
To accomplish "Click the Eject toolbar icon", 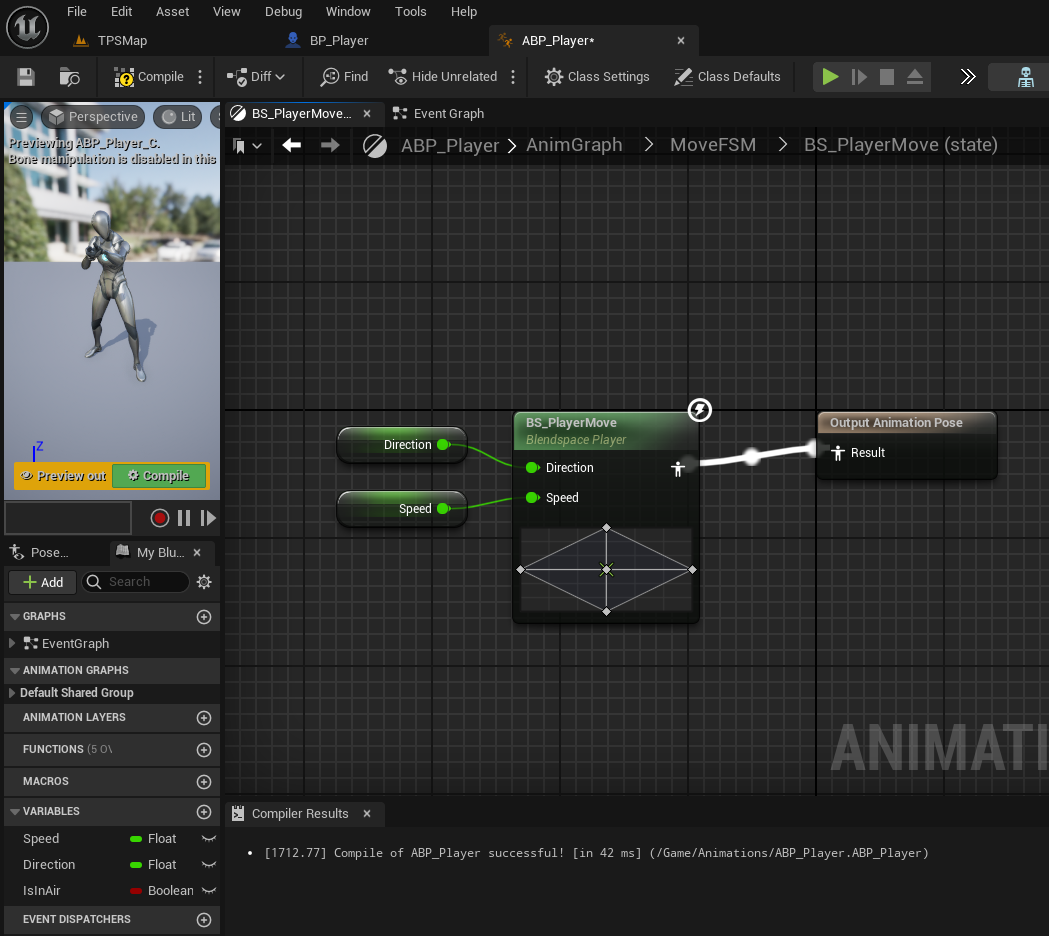I will 915,77.
